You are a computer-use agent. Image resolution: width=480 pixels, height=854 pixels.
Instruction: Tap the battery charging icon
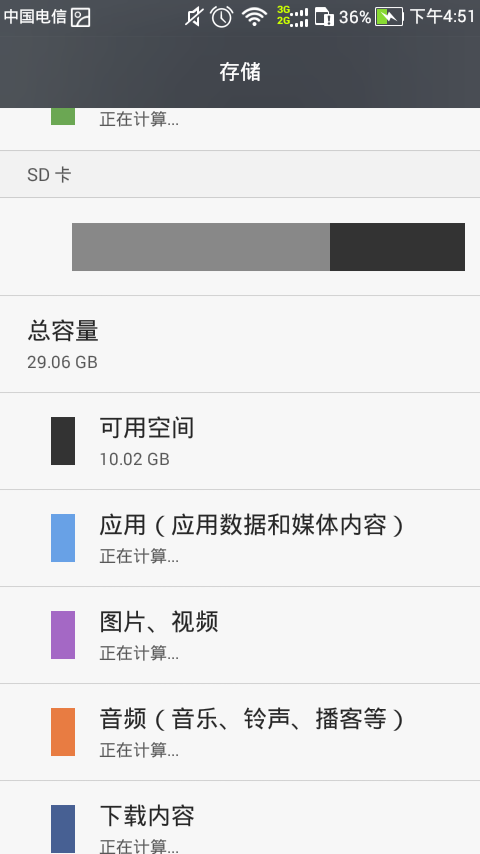coord(389,17)
